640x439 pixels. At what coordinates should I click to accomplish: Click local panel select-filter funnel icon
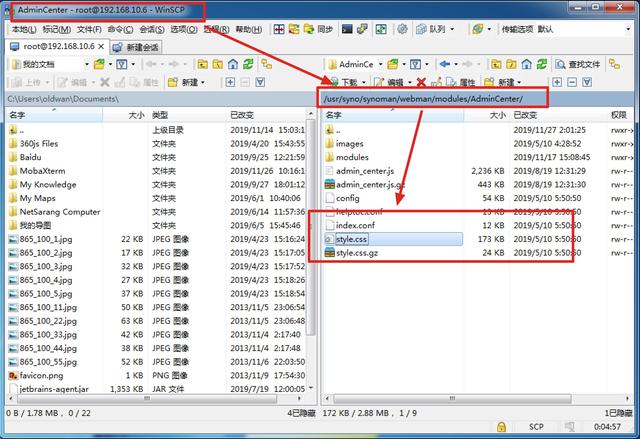tap(260, 82)
